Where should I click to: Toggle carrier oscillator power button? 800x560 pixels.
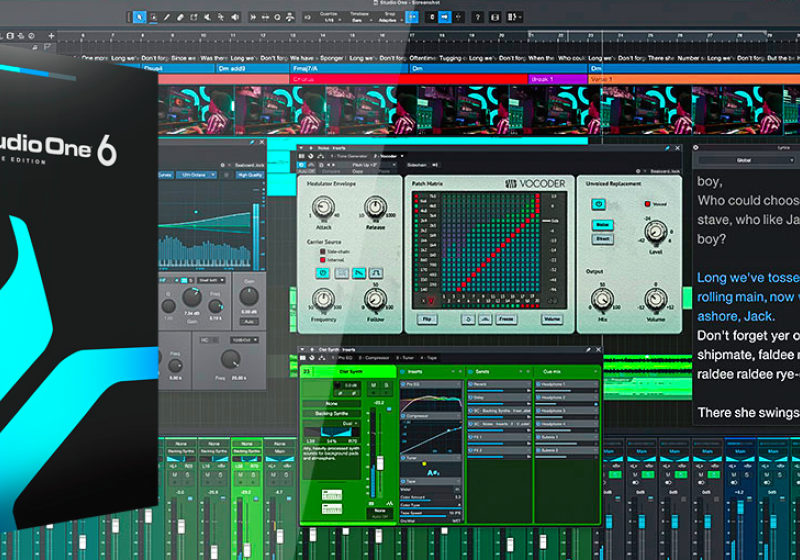[x=322, y=273]
